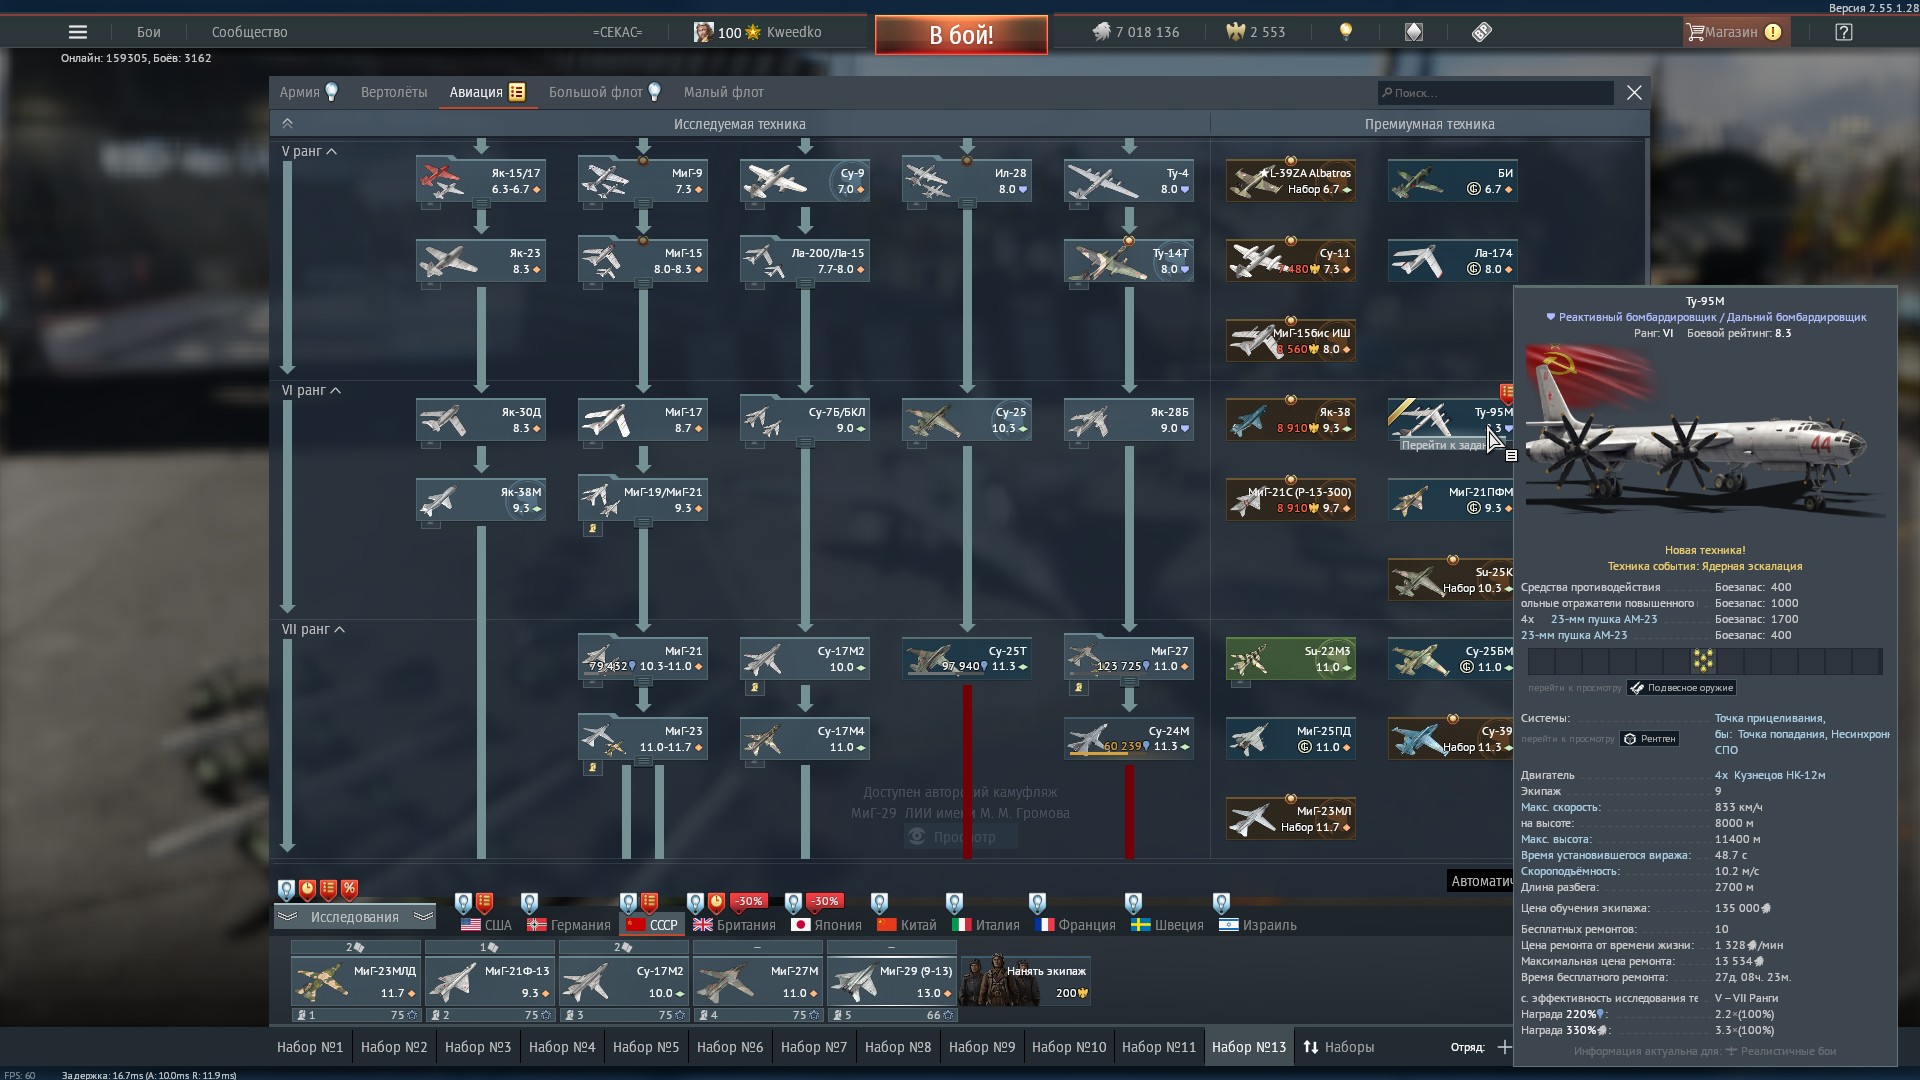Expand the Исследования dropdown panel
The height and width of the screenshot is (1080, 1920).
click(354, 917)
